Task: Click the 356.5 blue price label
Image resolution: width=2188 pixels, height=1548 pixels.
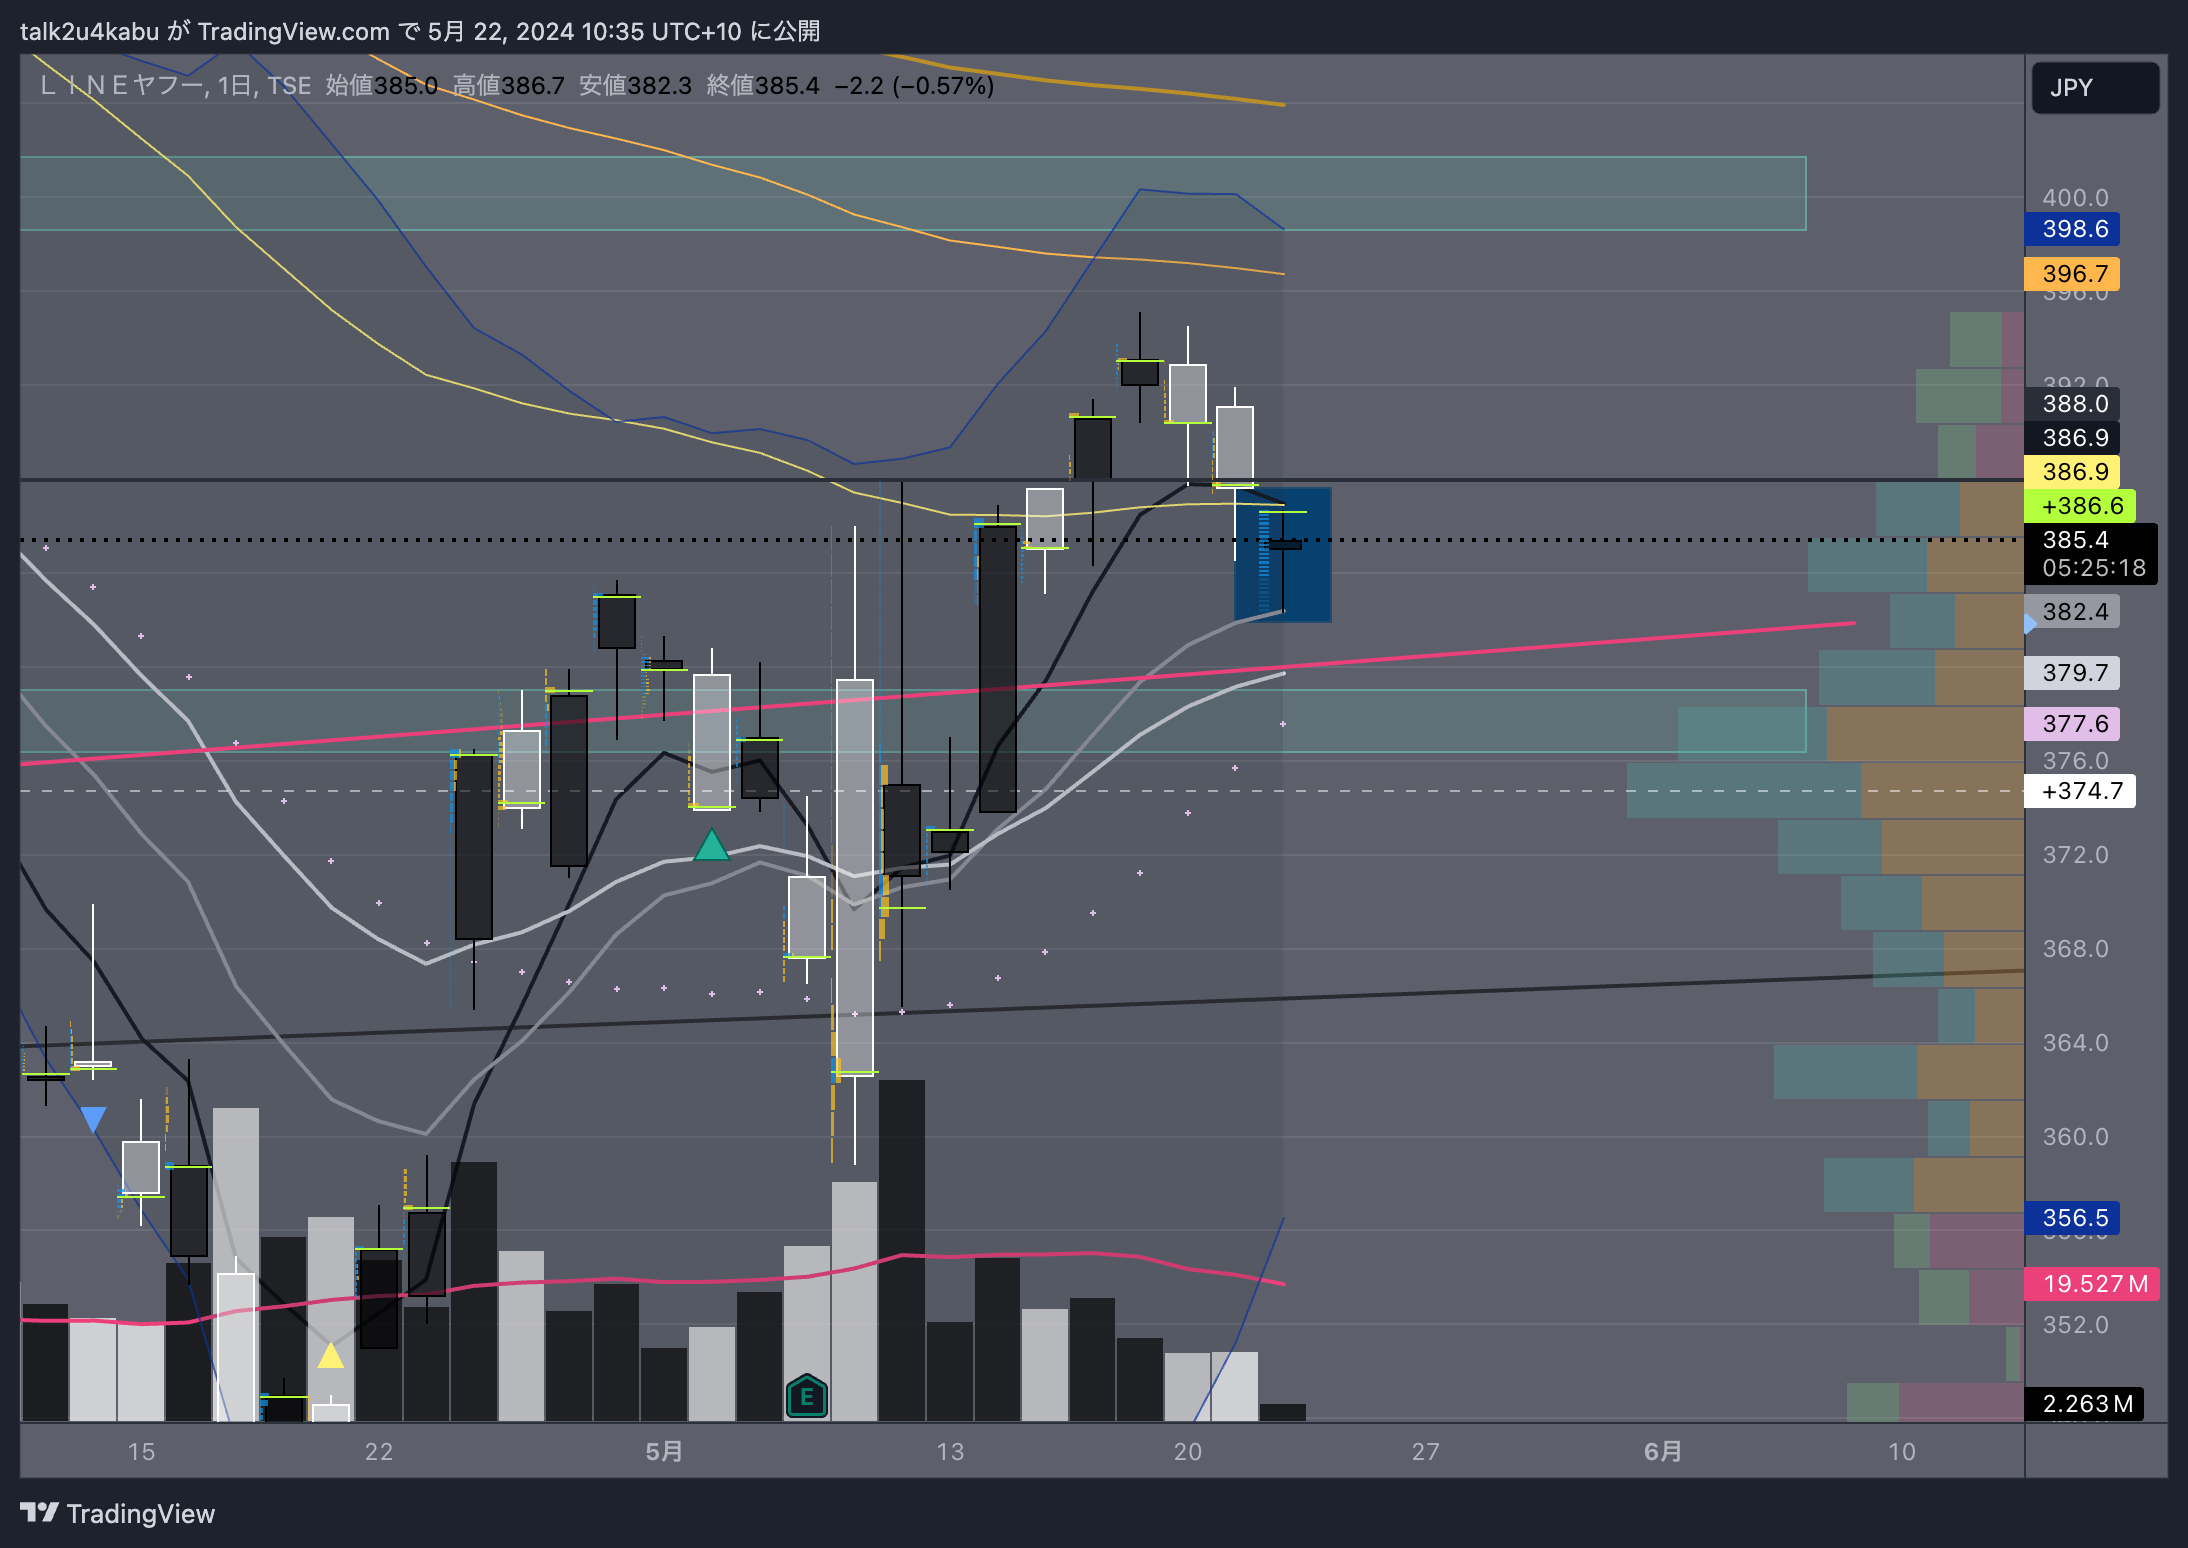Action: 2072,1218
